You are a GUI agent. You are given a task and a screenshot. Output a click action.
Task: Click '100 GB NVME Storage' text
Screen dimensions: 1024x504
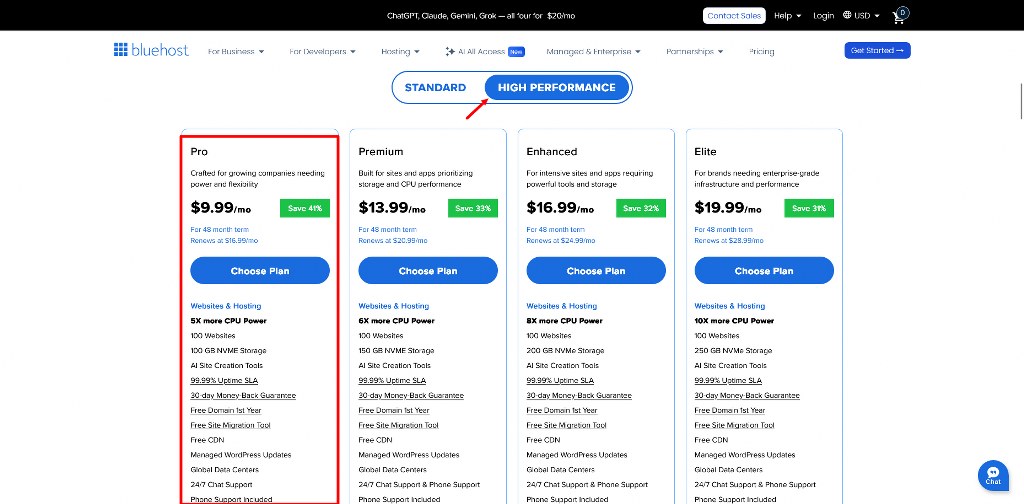pos(229,351)
